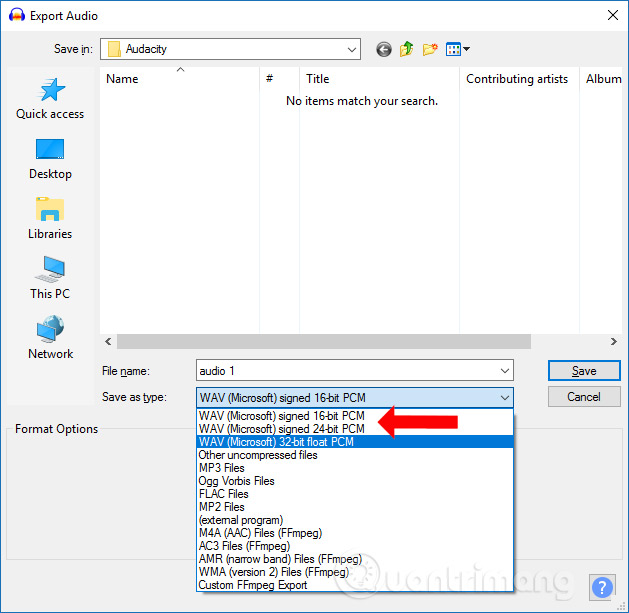Open This PC location
Screen dimensions: 629x613
tap(50, 278)
